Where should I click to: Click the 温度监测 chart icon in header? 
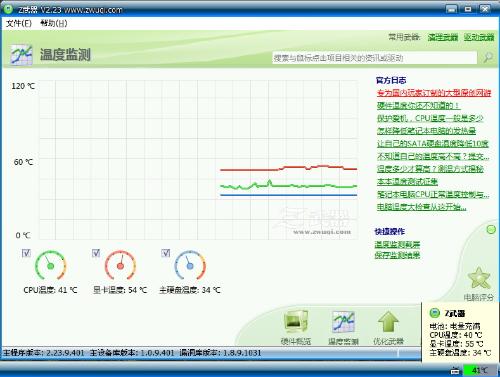click(21, 54)
